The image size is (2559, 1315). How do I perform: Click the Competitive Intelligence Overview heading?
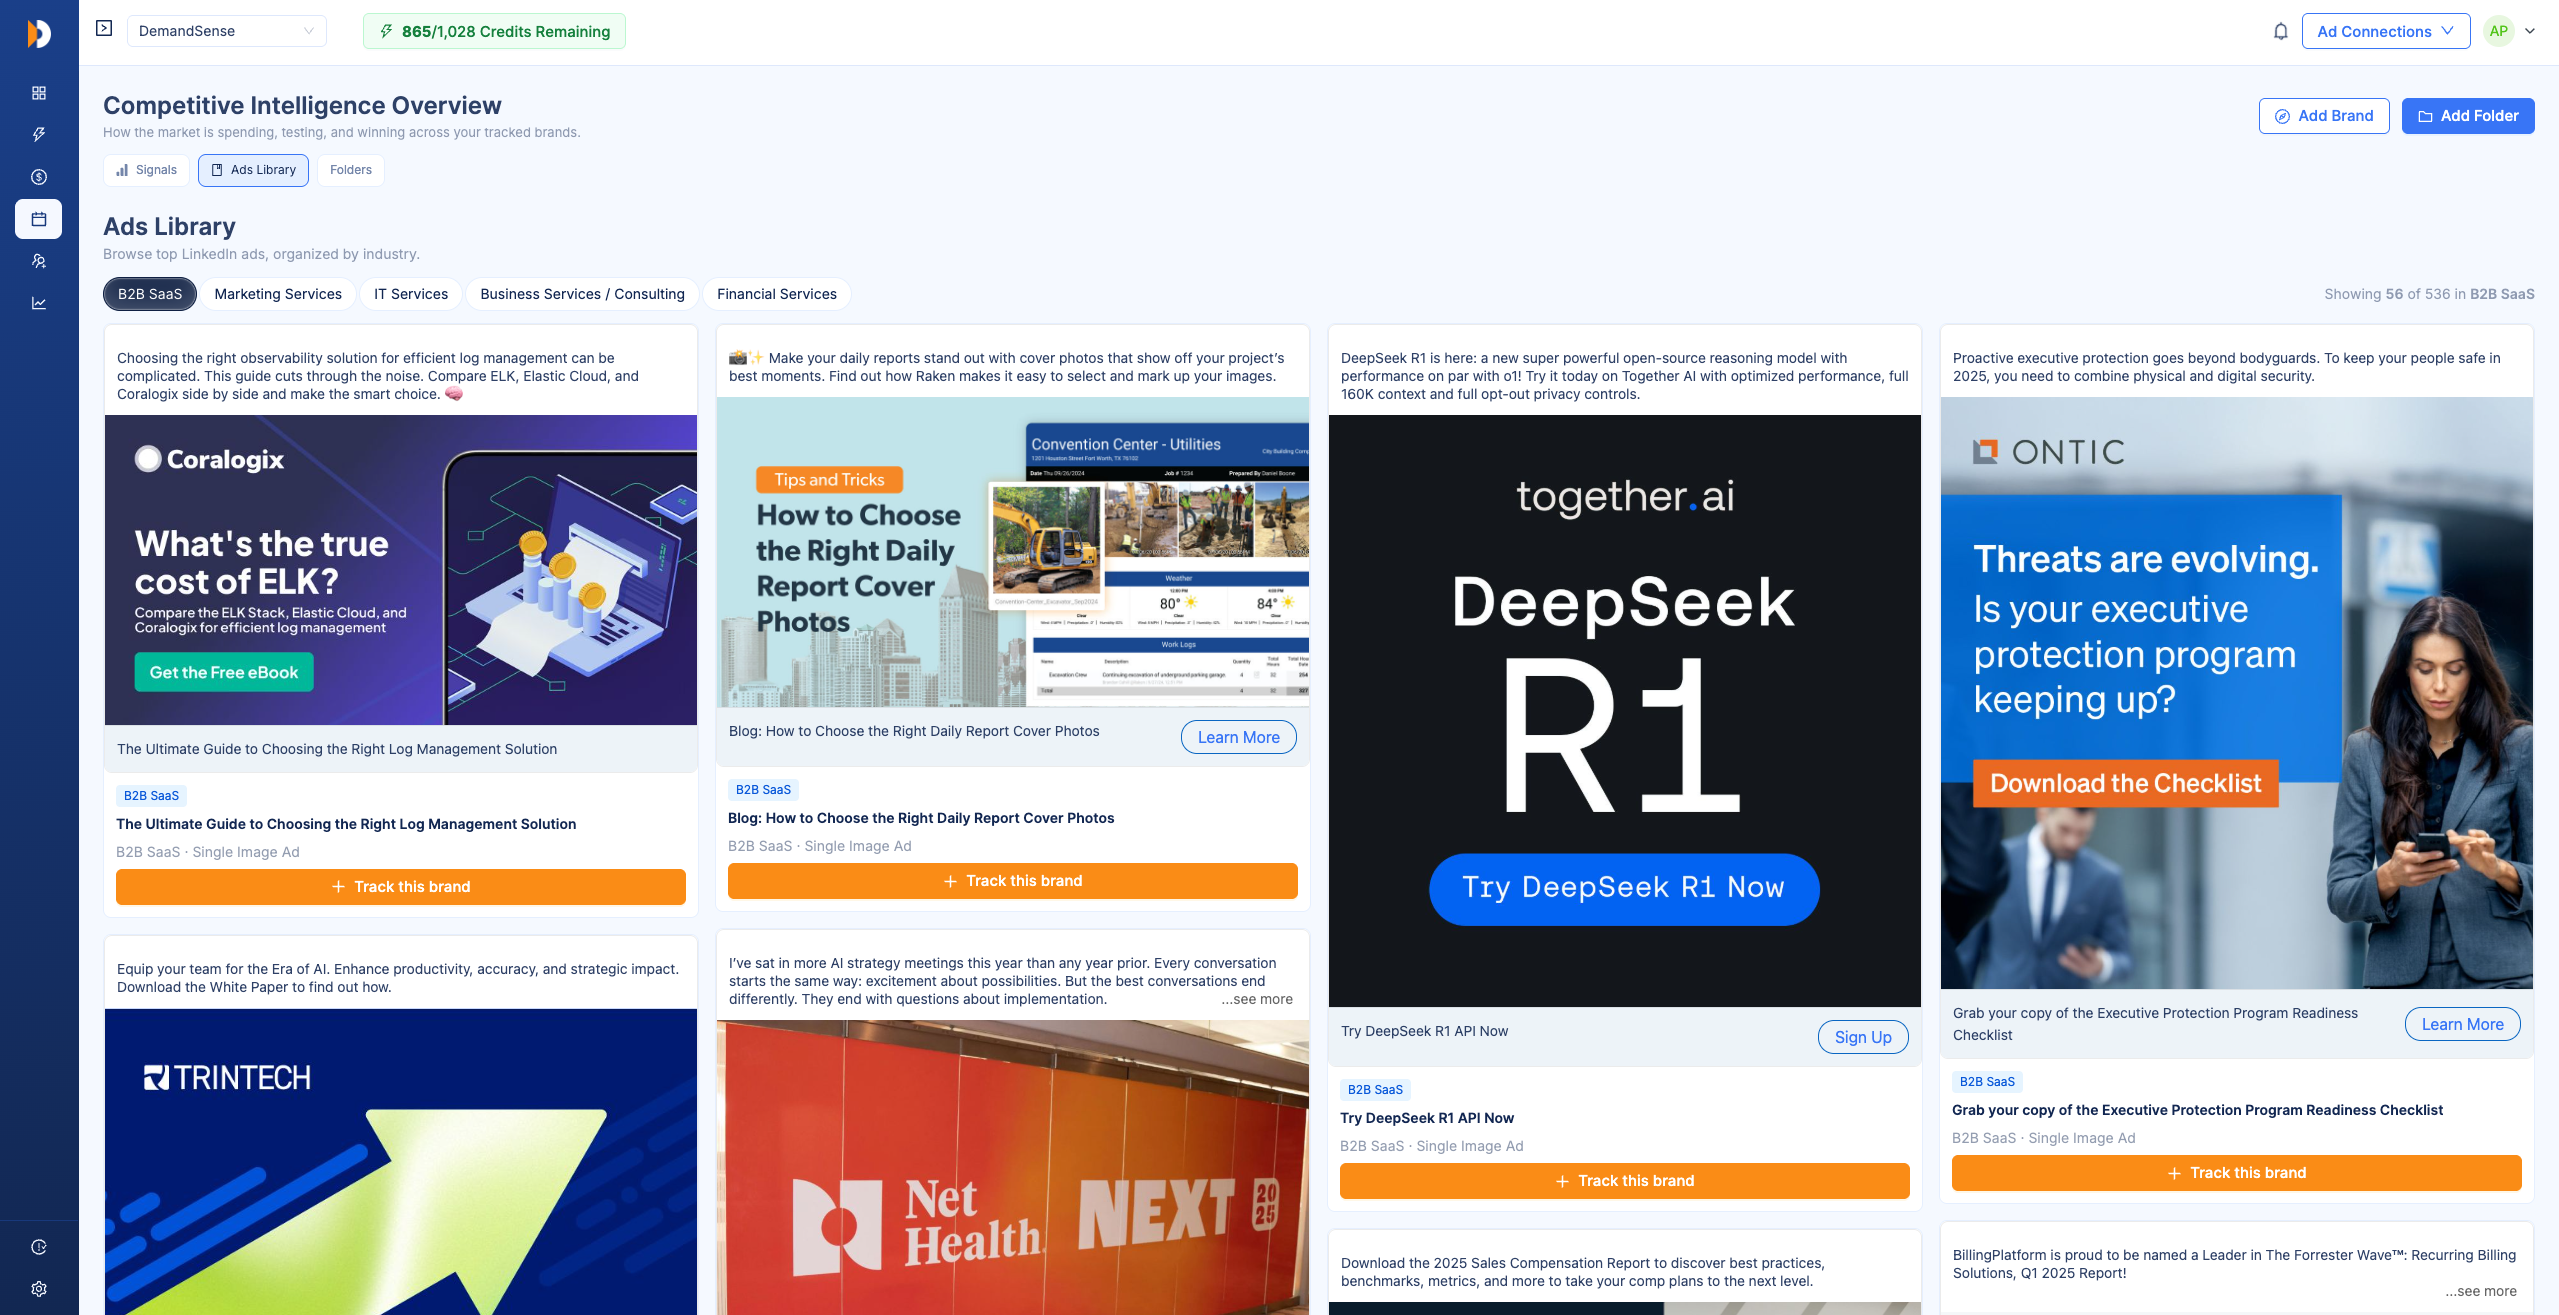tap(302, 105)
